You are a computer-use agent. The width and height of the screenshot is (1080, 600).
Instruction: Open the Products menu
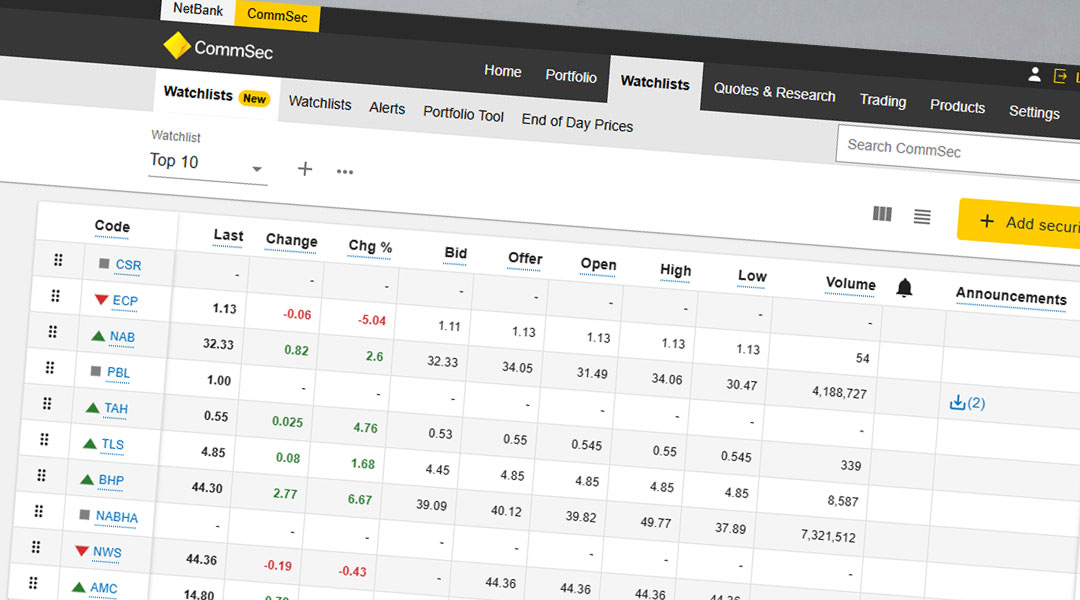(957, 106)
